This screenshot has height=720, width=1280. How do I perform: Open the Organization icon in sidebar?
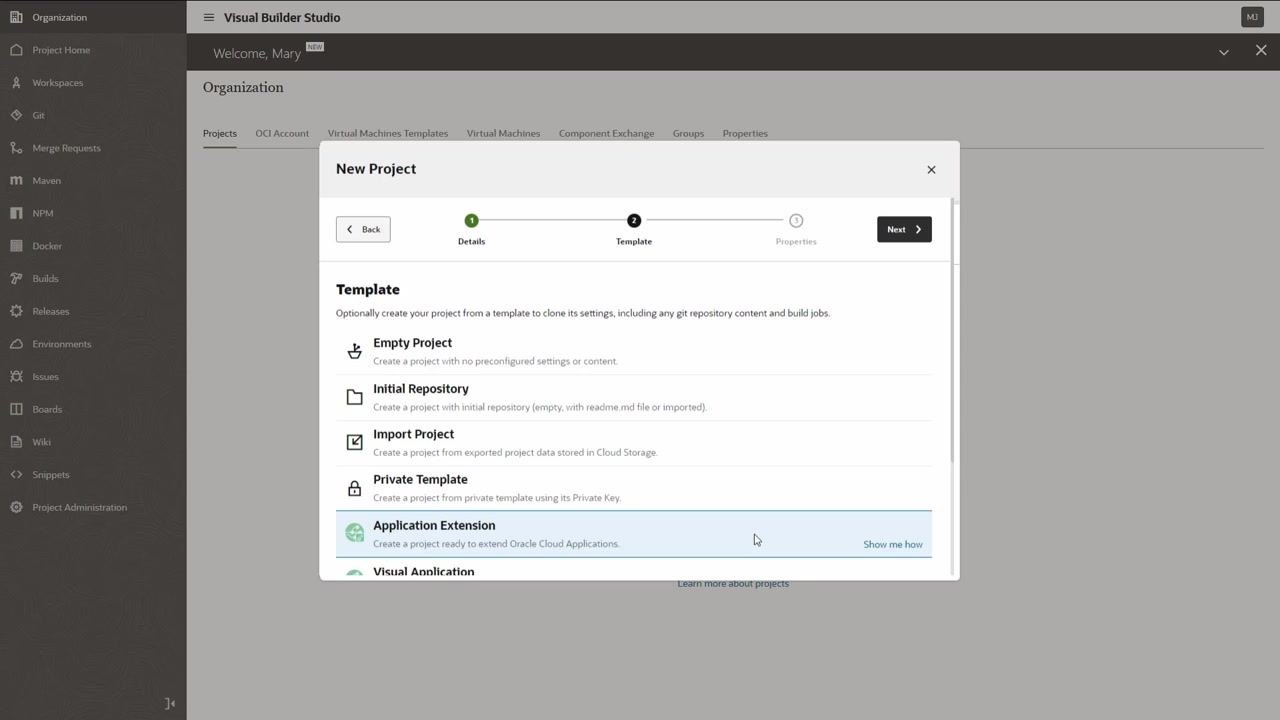[16, 17]
